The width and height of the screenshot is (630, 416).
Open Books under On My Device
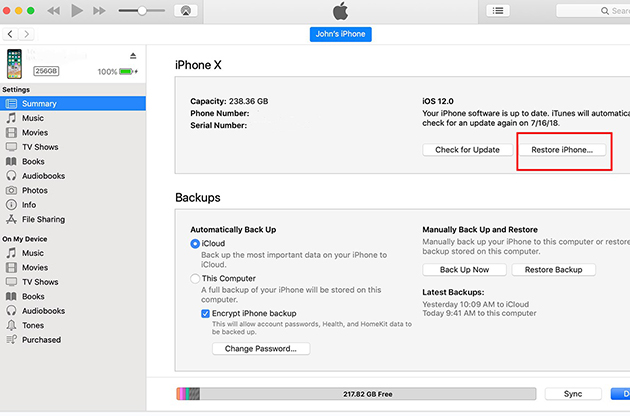click(73, 296)
